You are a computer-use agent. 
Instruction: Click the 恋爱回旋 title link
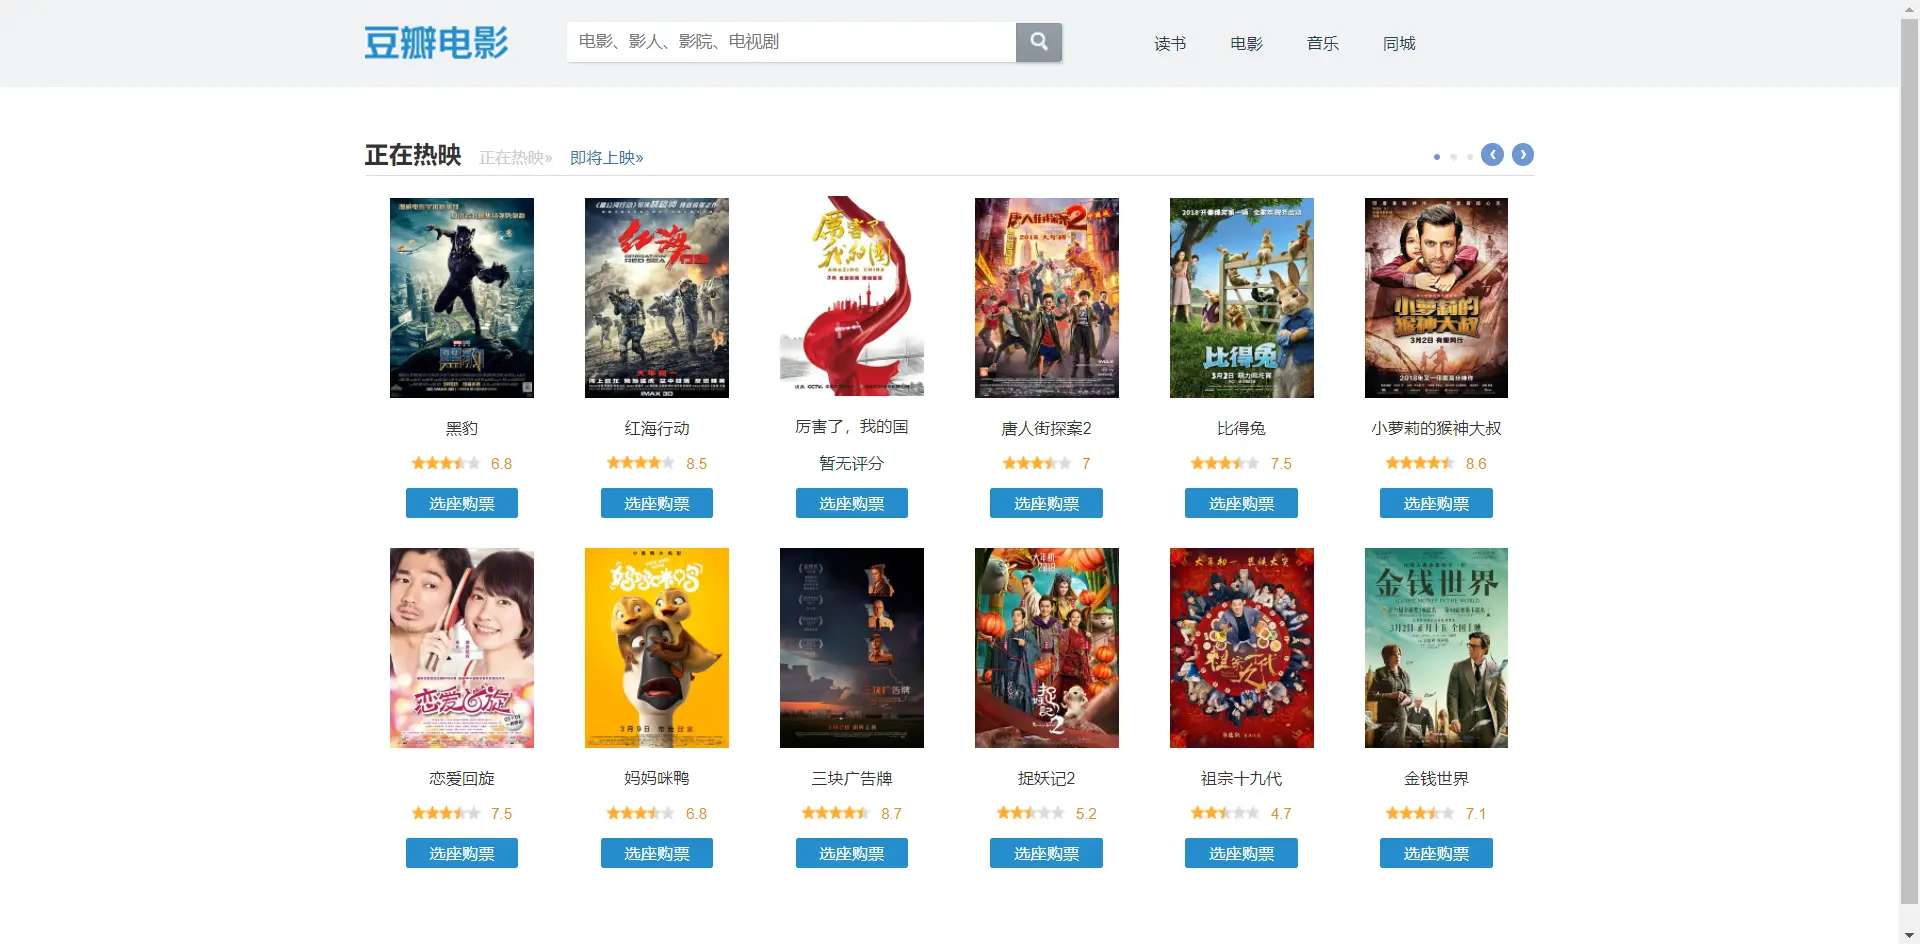pos(462,778)
